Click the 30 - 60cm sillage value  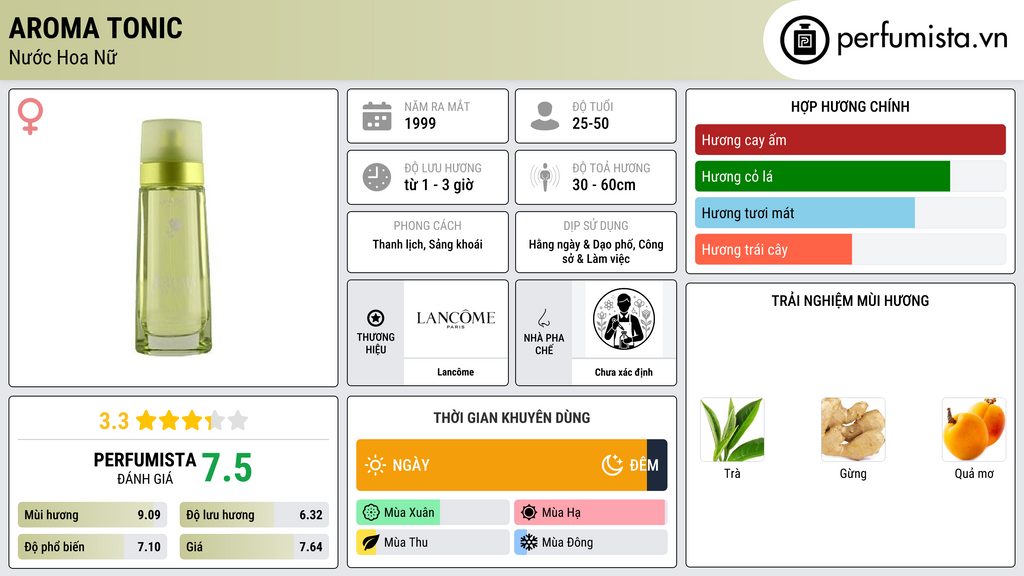[603, 185]
